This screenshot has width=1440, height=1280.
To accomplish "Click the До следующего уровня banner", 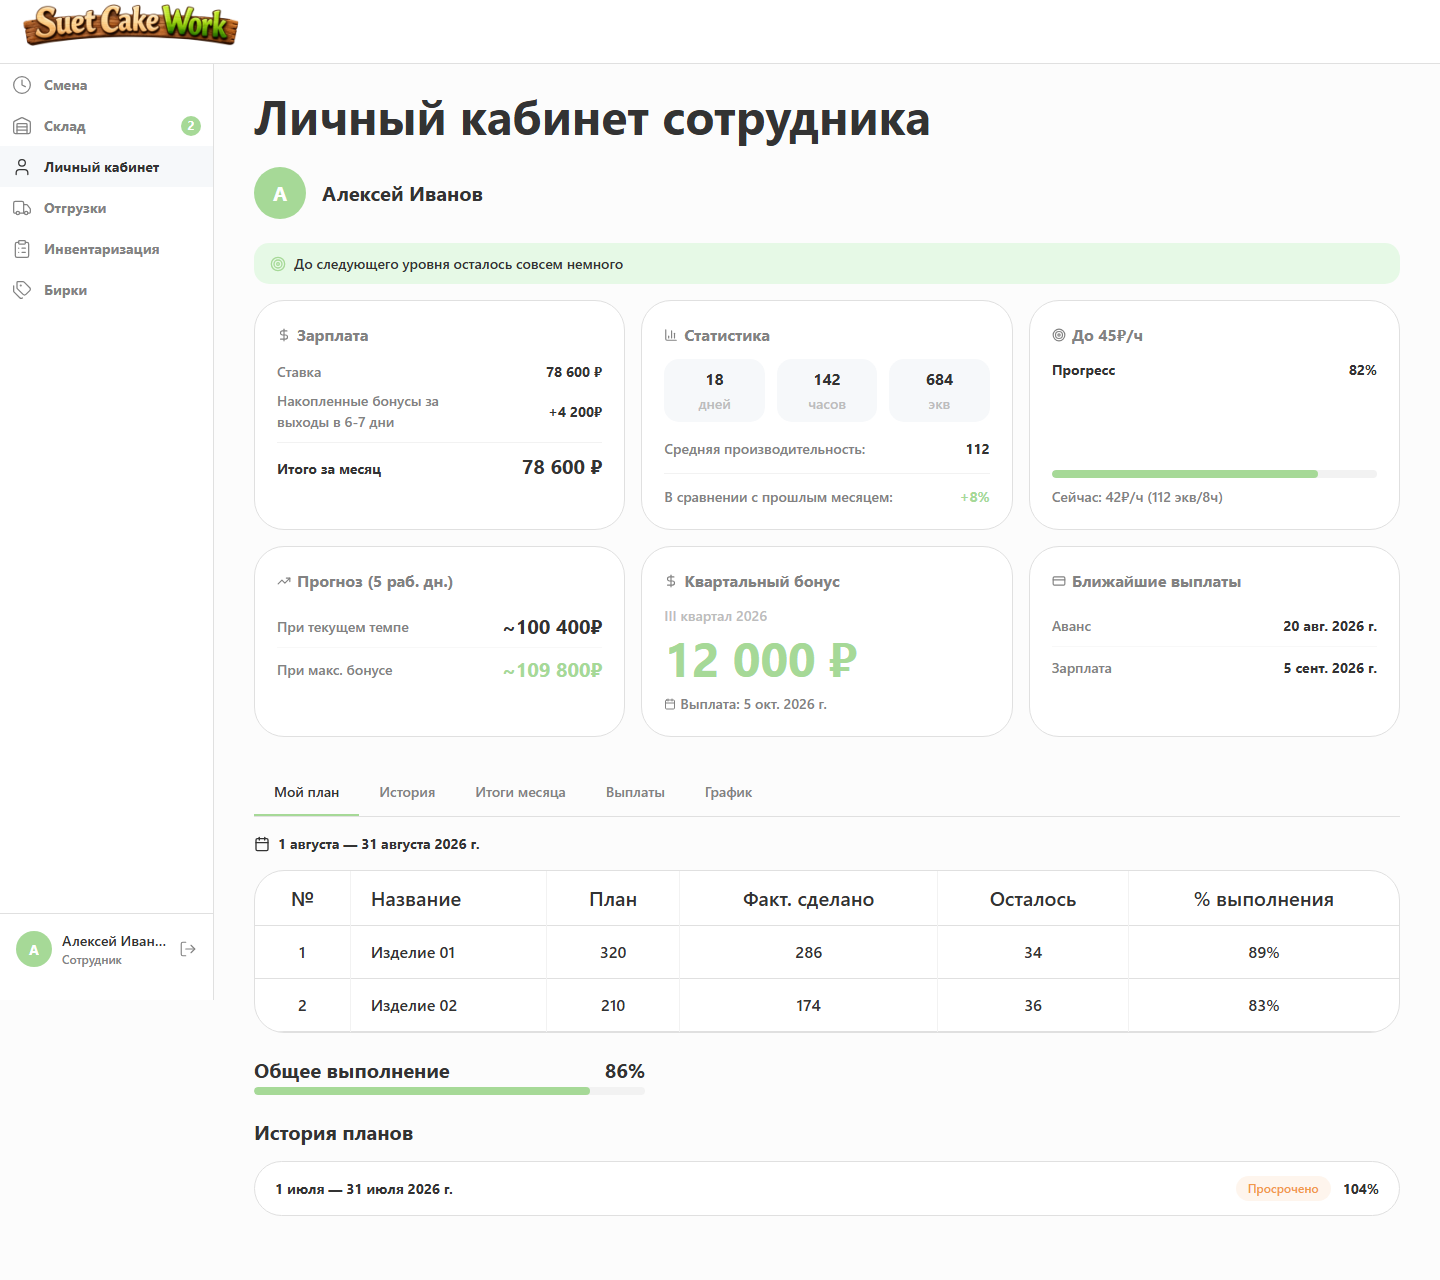I will pos(826,264).
